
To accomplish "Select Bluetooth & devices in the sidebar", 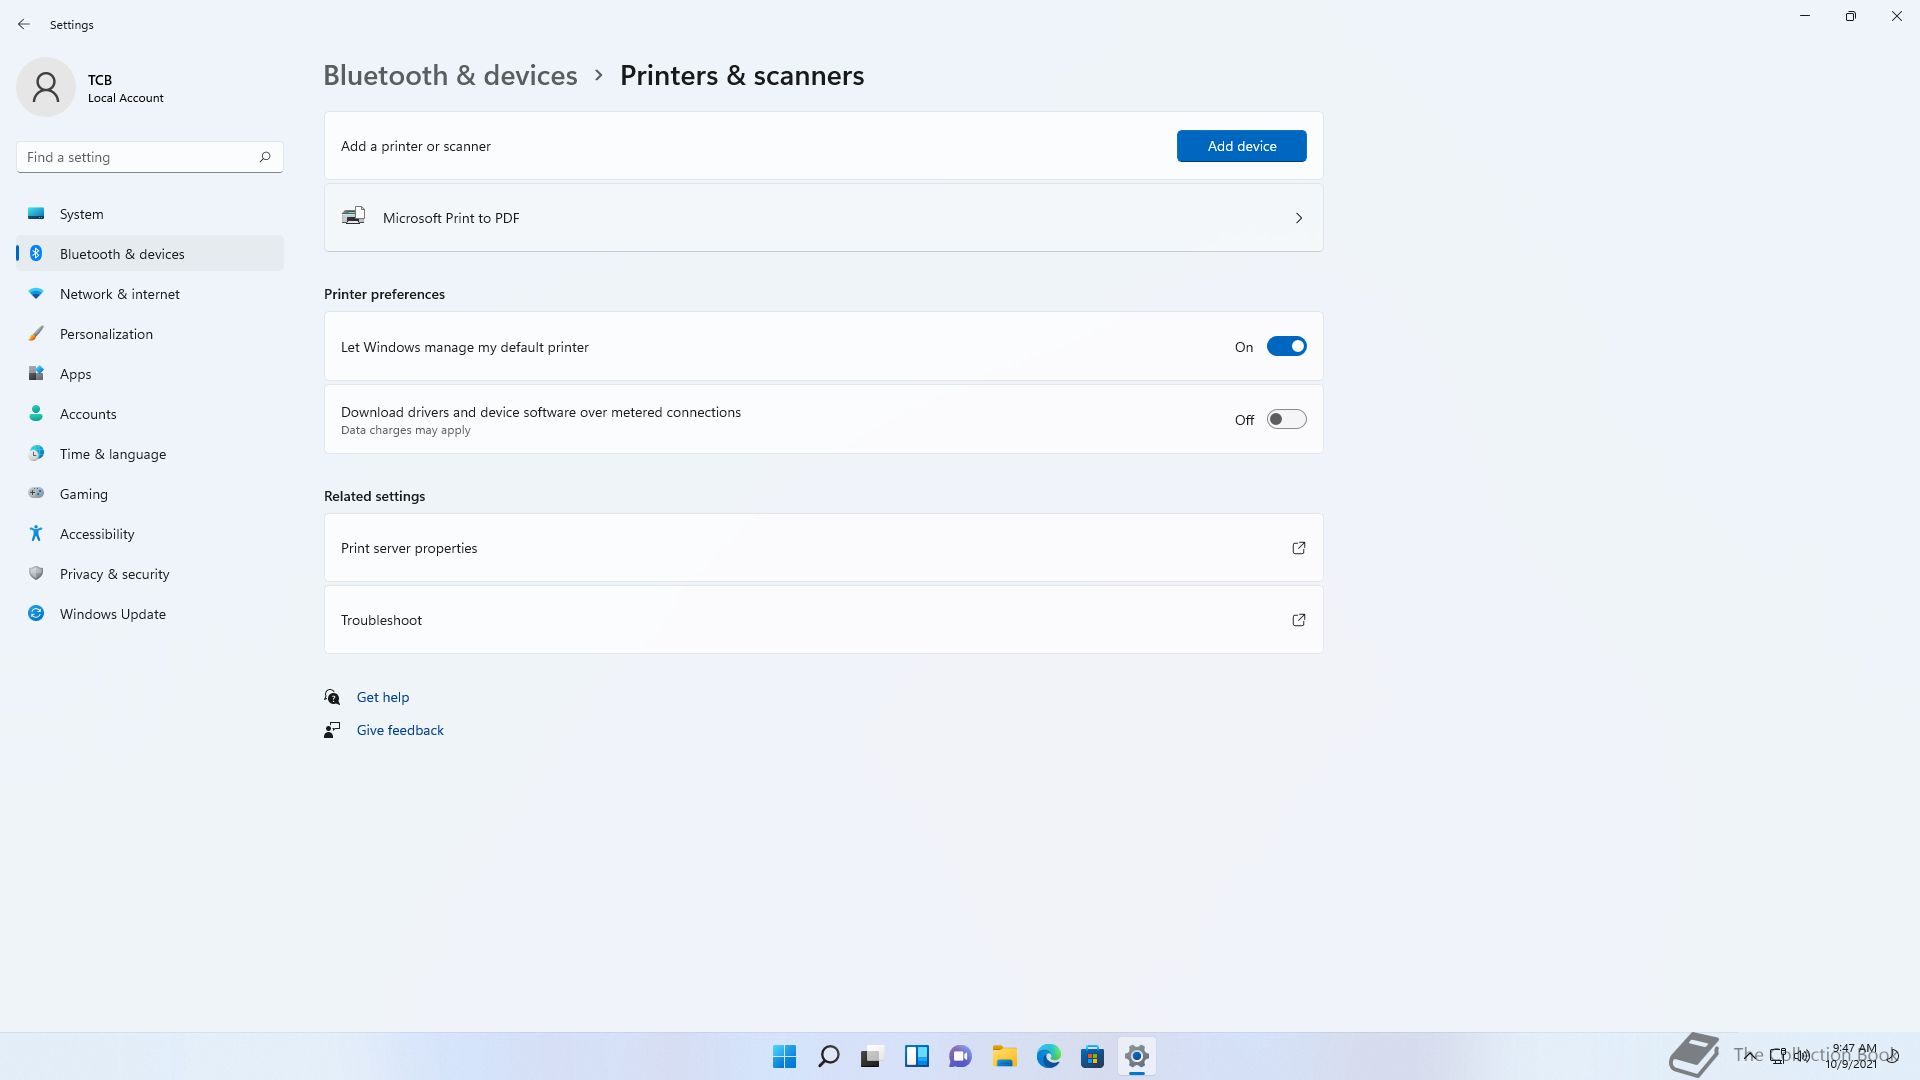I will (150, 254).
